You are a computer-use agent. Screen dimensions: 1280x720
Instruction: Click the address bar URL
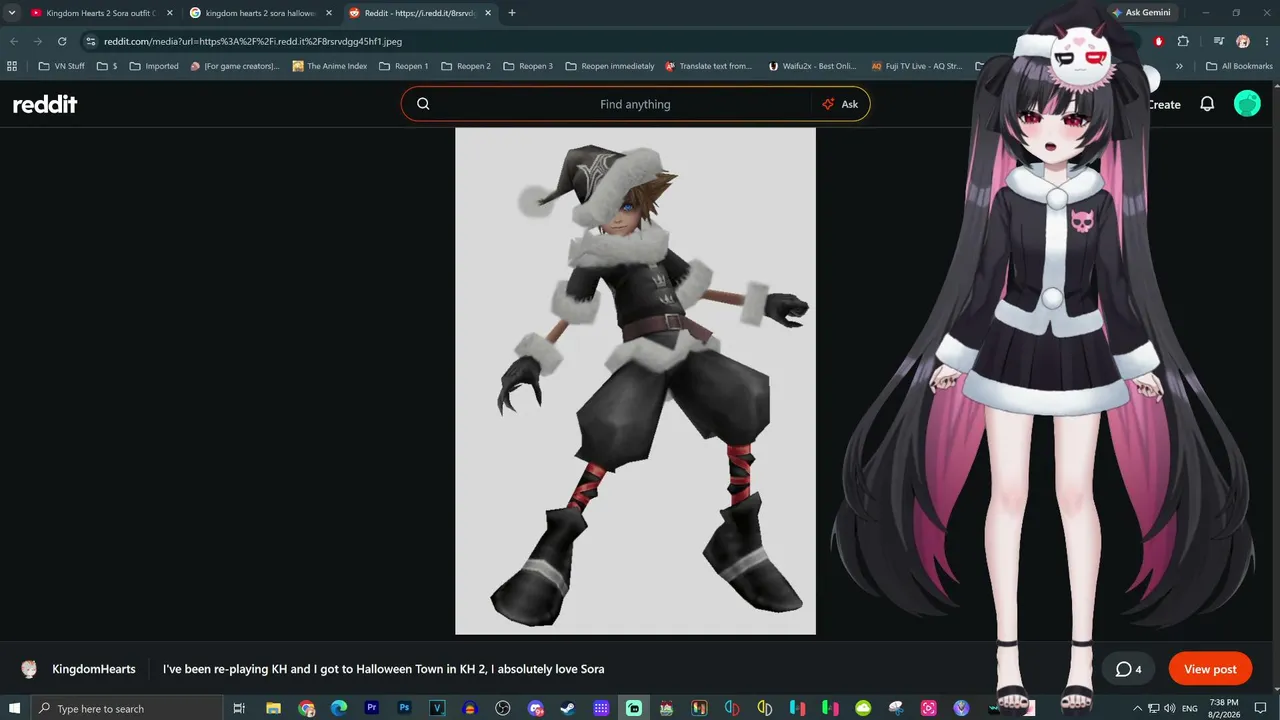point(253,42)
